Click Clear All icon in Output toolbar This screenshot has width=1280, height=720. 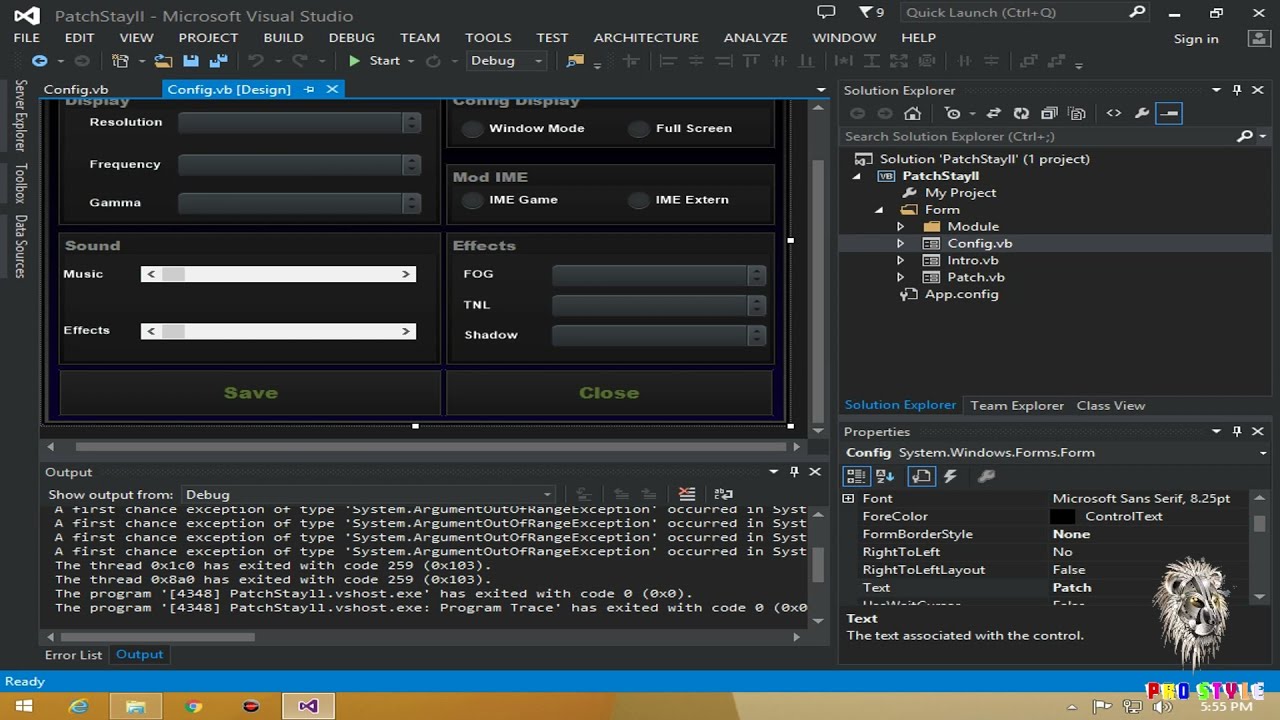[x=687, y=494]
